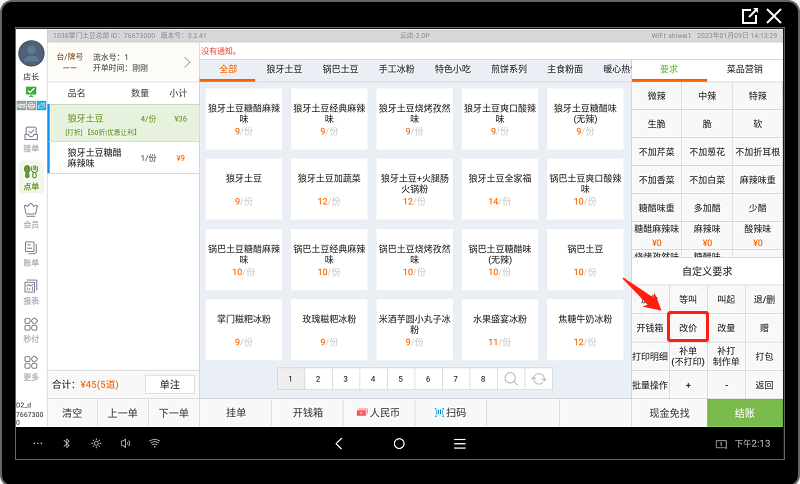
Task: Switch to the 手工冰粉 category tab
Action: 396,69
